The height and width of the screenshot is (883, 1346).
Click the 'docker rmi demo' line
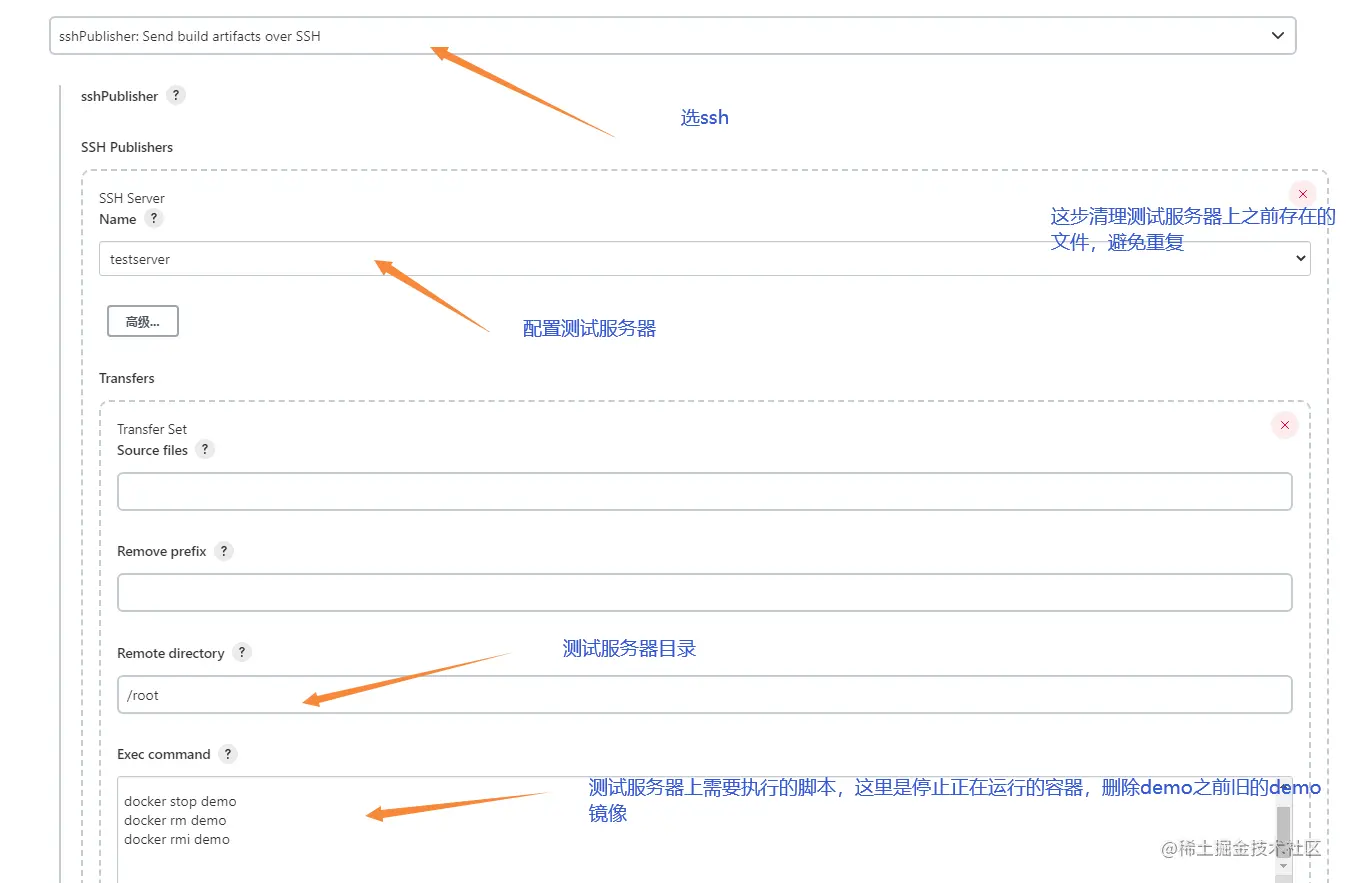177,839
